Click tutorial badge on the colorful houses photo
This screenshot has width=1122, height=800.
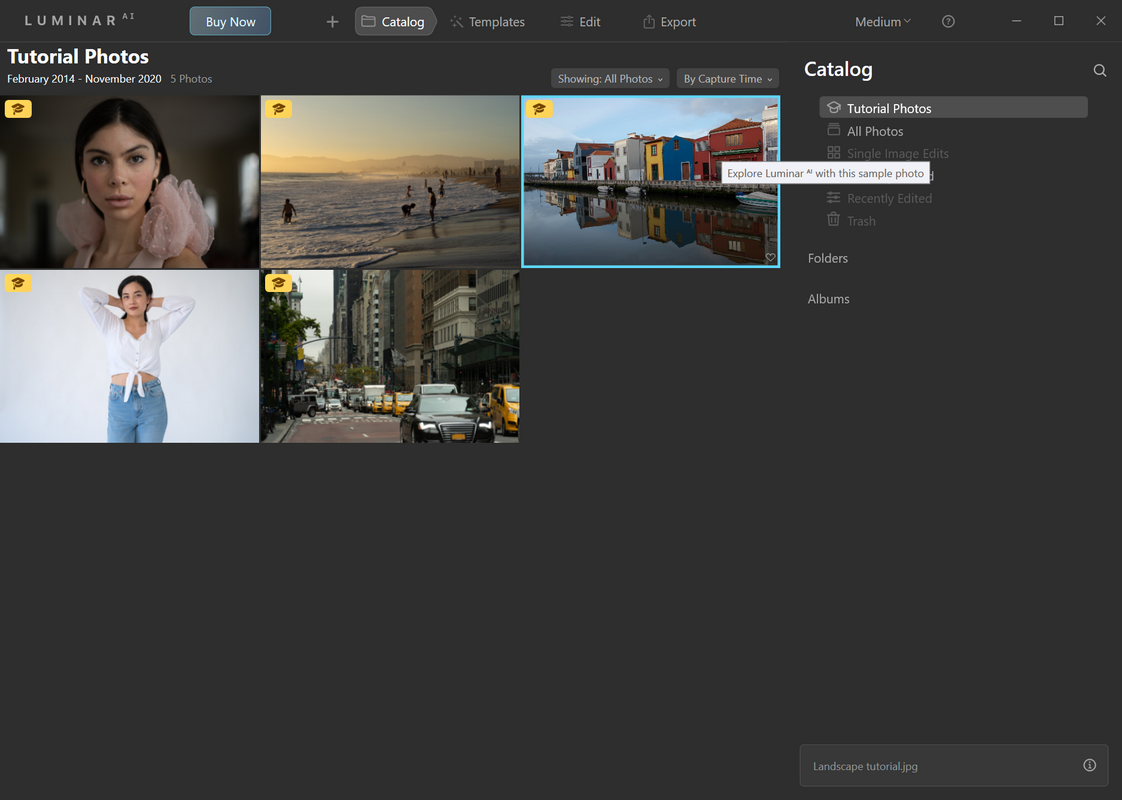click(x=539, y=109)
